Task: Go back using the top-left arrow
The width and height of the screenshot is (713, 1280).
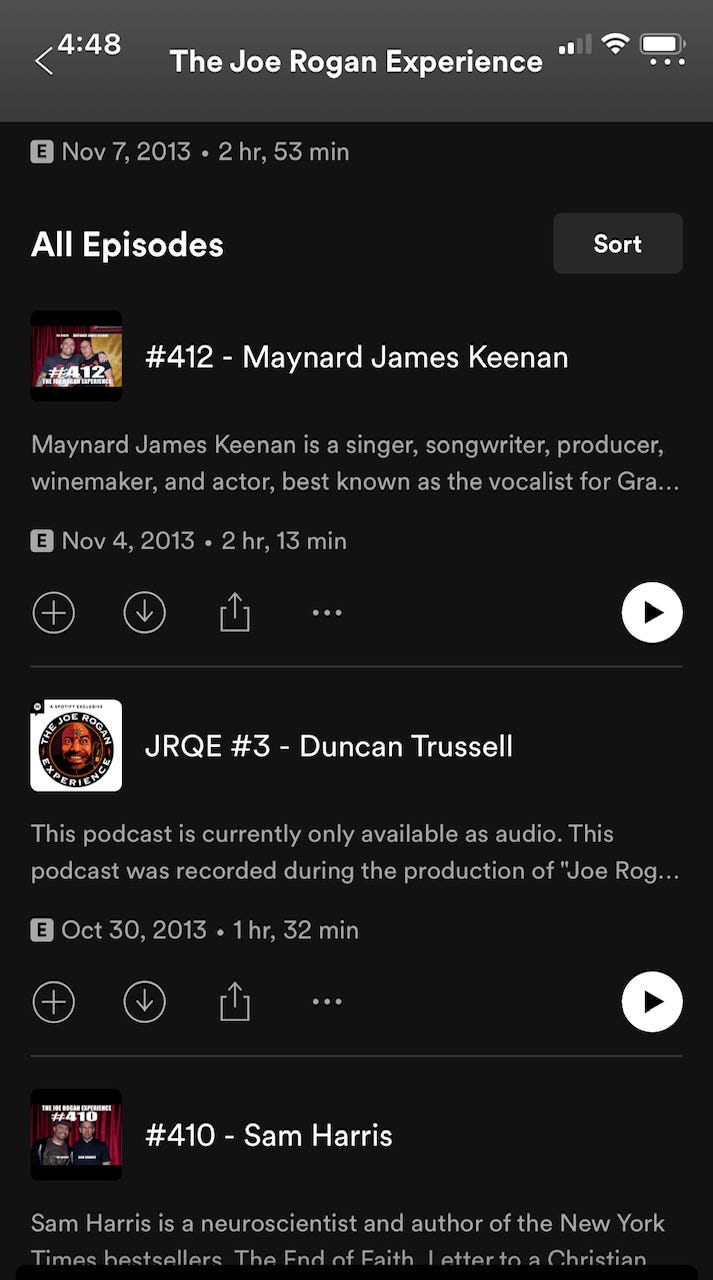Action: pyautogui.click(x=44, y=61)
